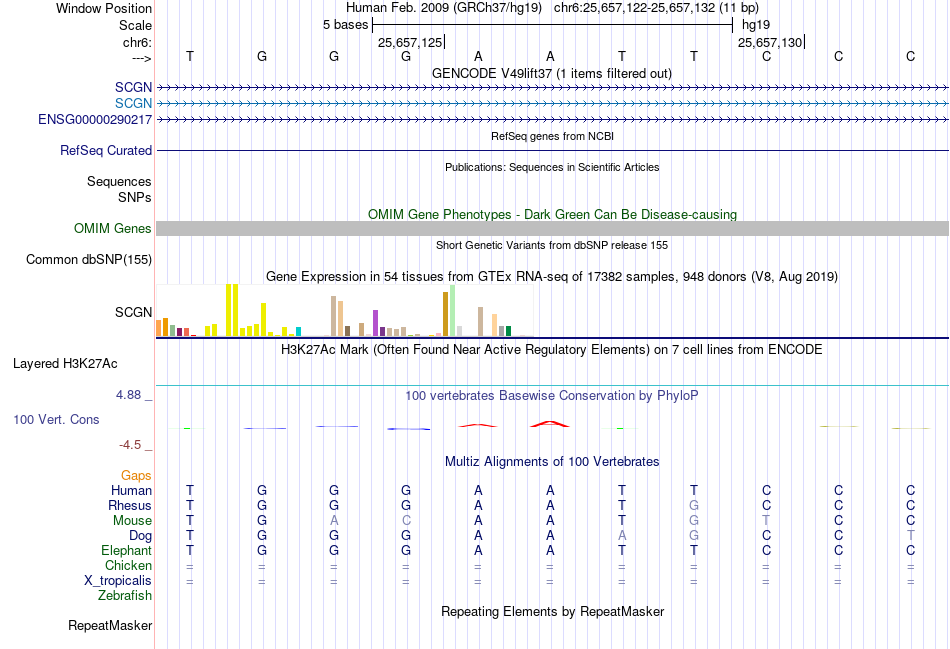The image size is (950, 649).
Task: Click Publications: Sequences in Scientific Articles title
Action: (552, 167)
